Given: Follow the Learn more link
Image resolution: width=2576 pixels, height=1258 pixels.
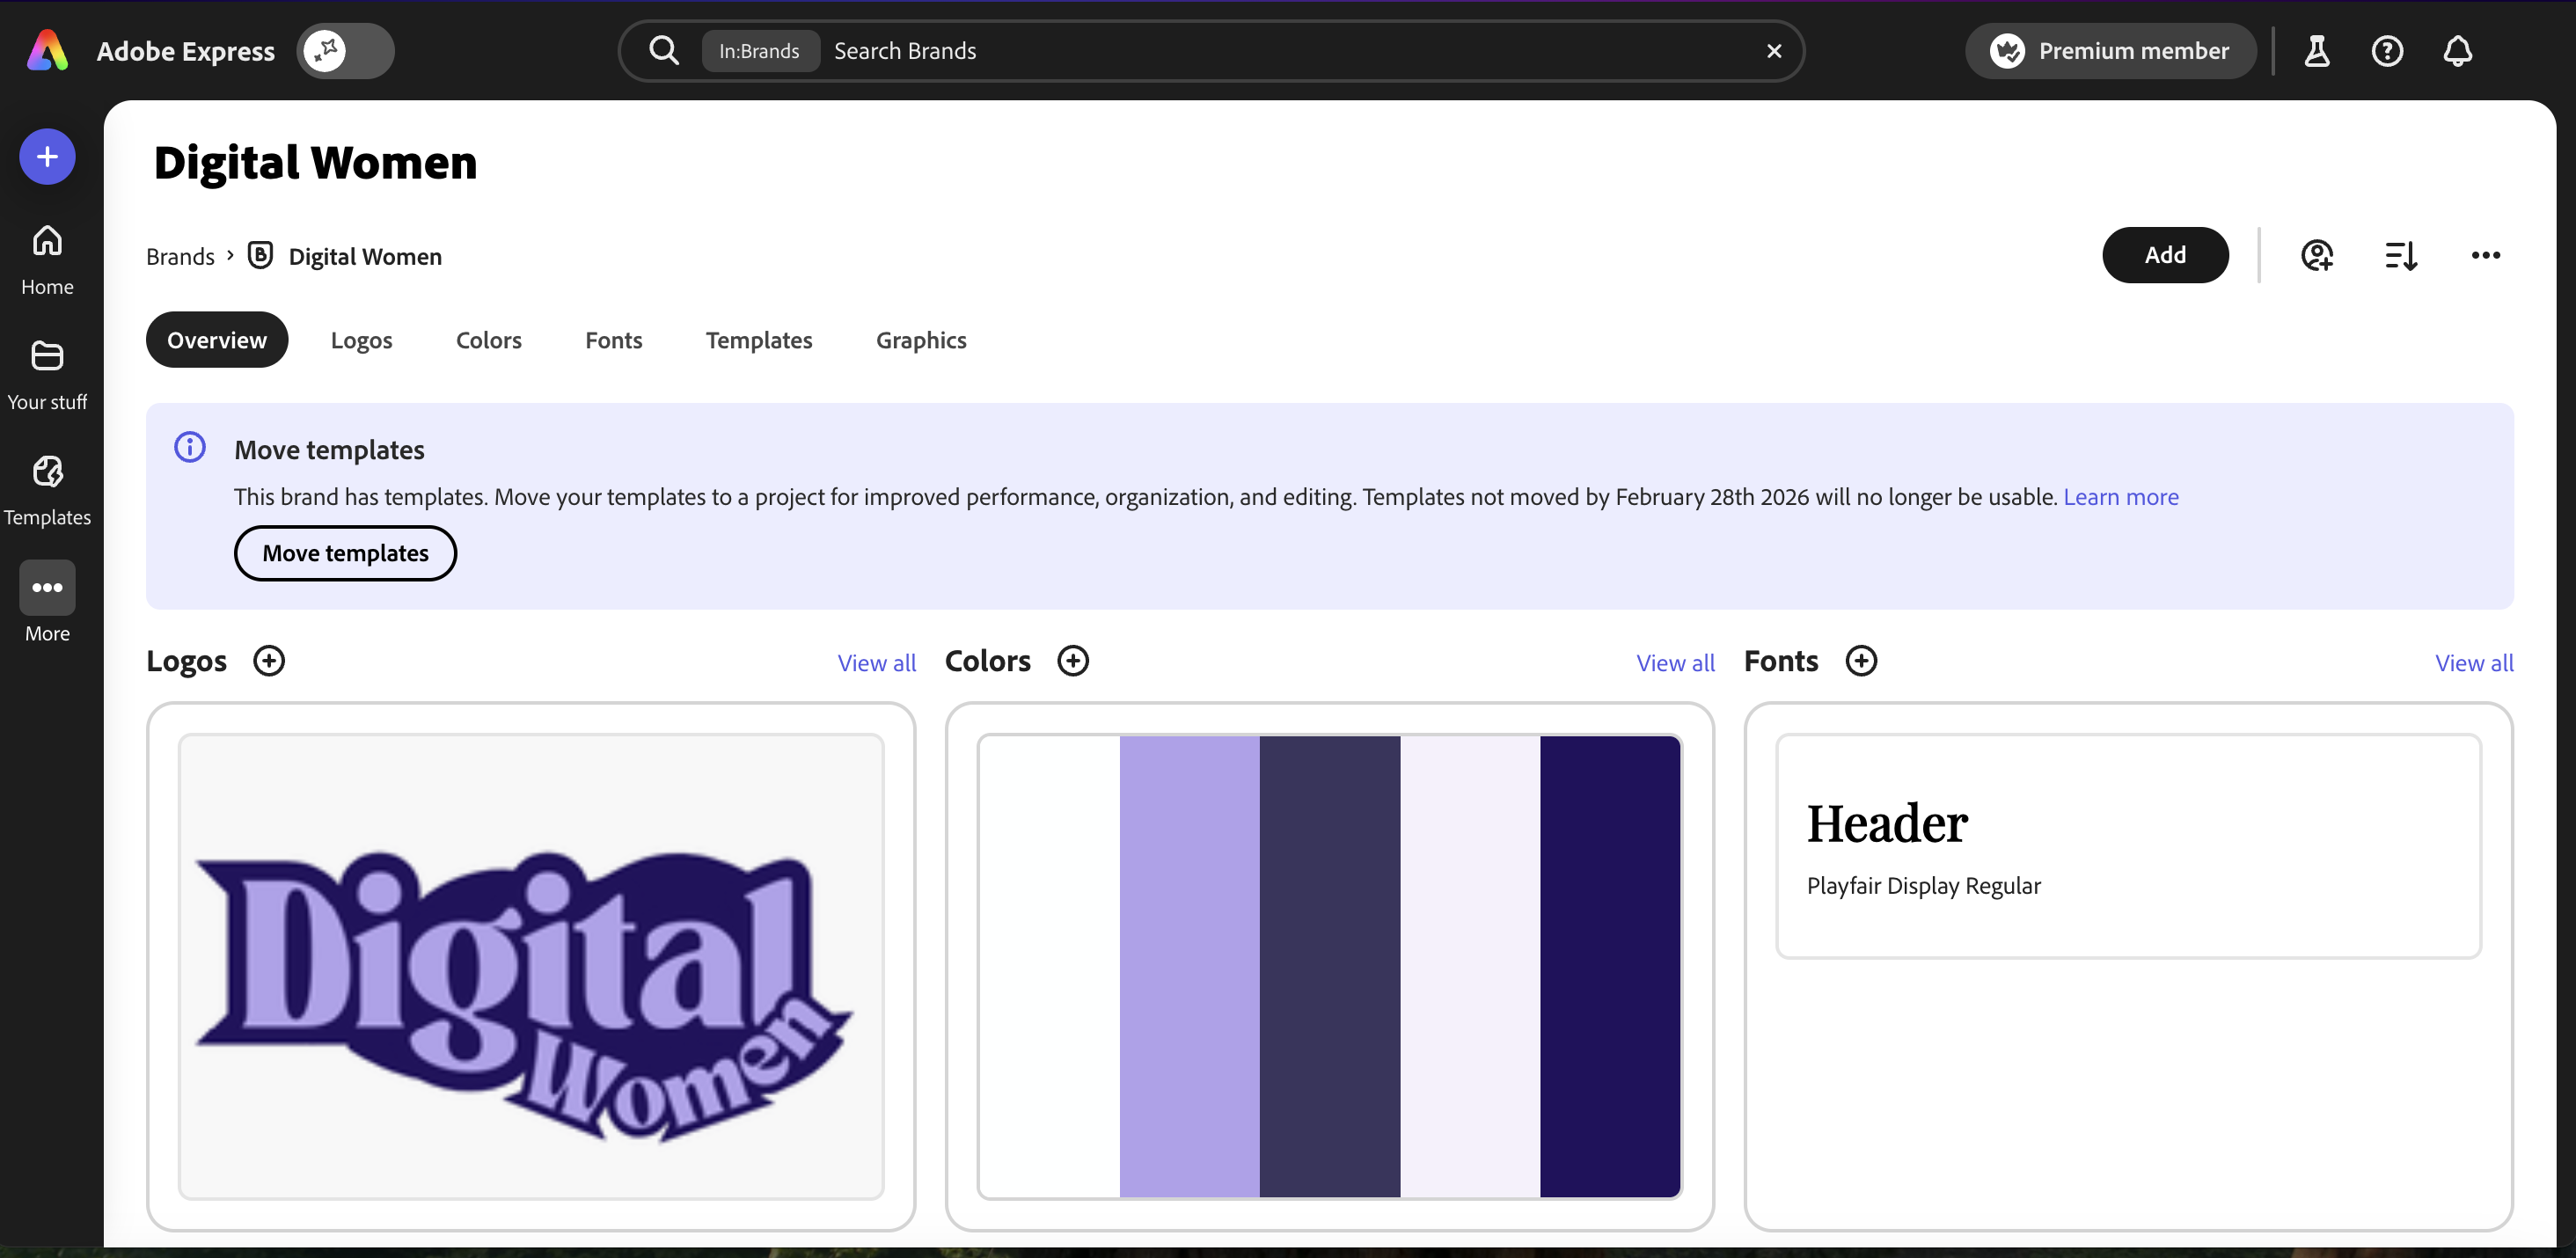Looking at the screenshot, I should coord(2120,497).
